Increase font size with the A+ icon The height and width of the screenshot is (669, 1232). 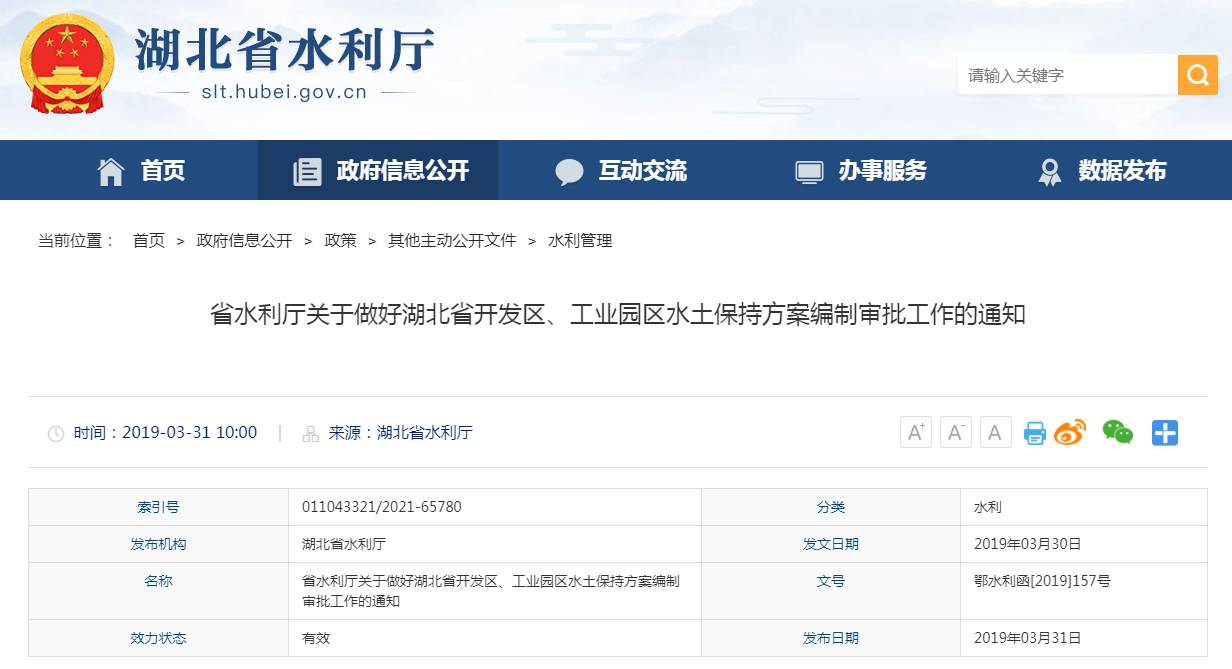[x=915, y=431]
